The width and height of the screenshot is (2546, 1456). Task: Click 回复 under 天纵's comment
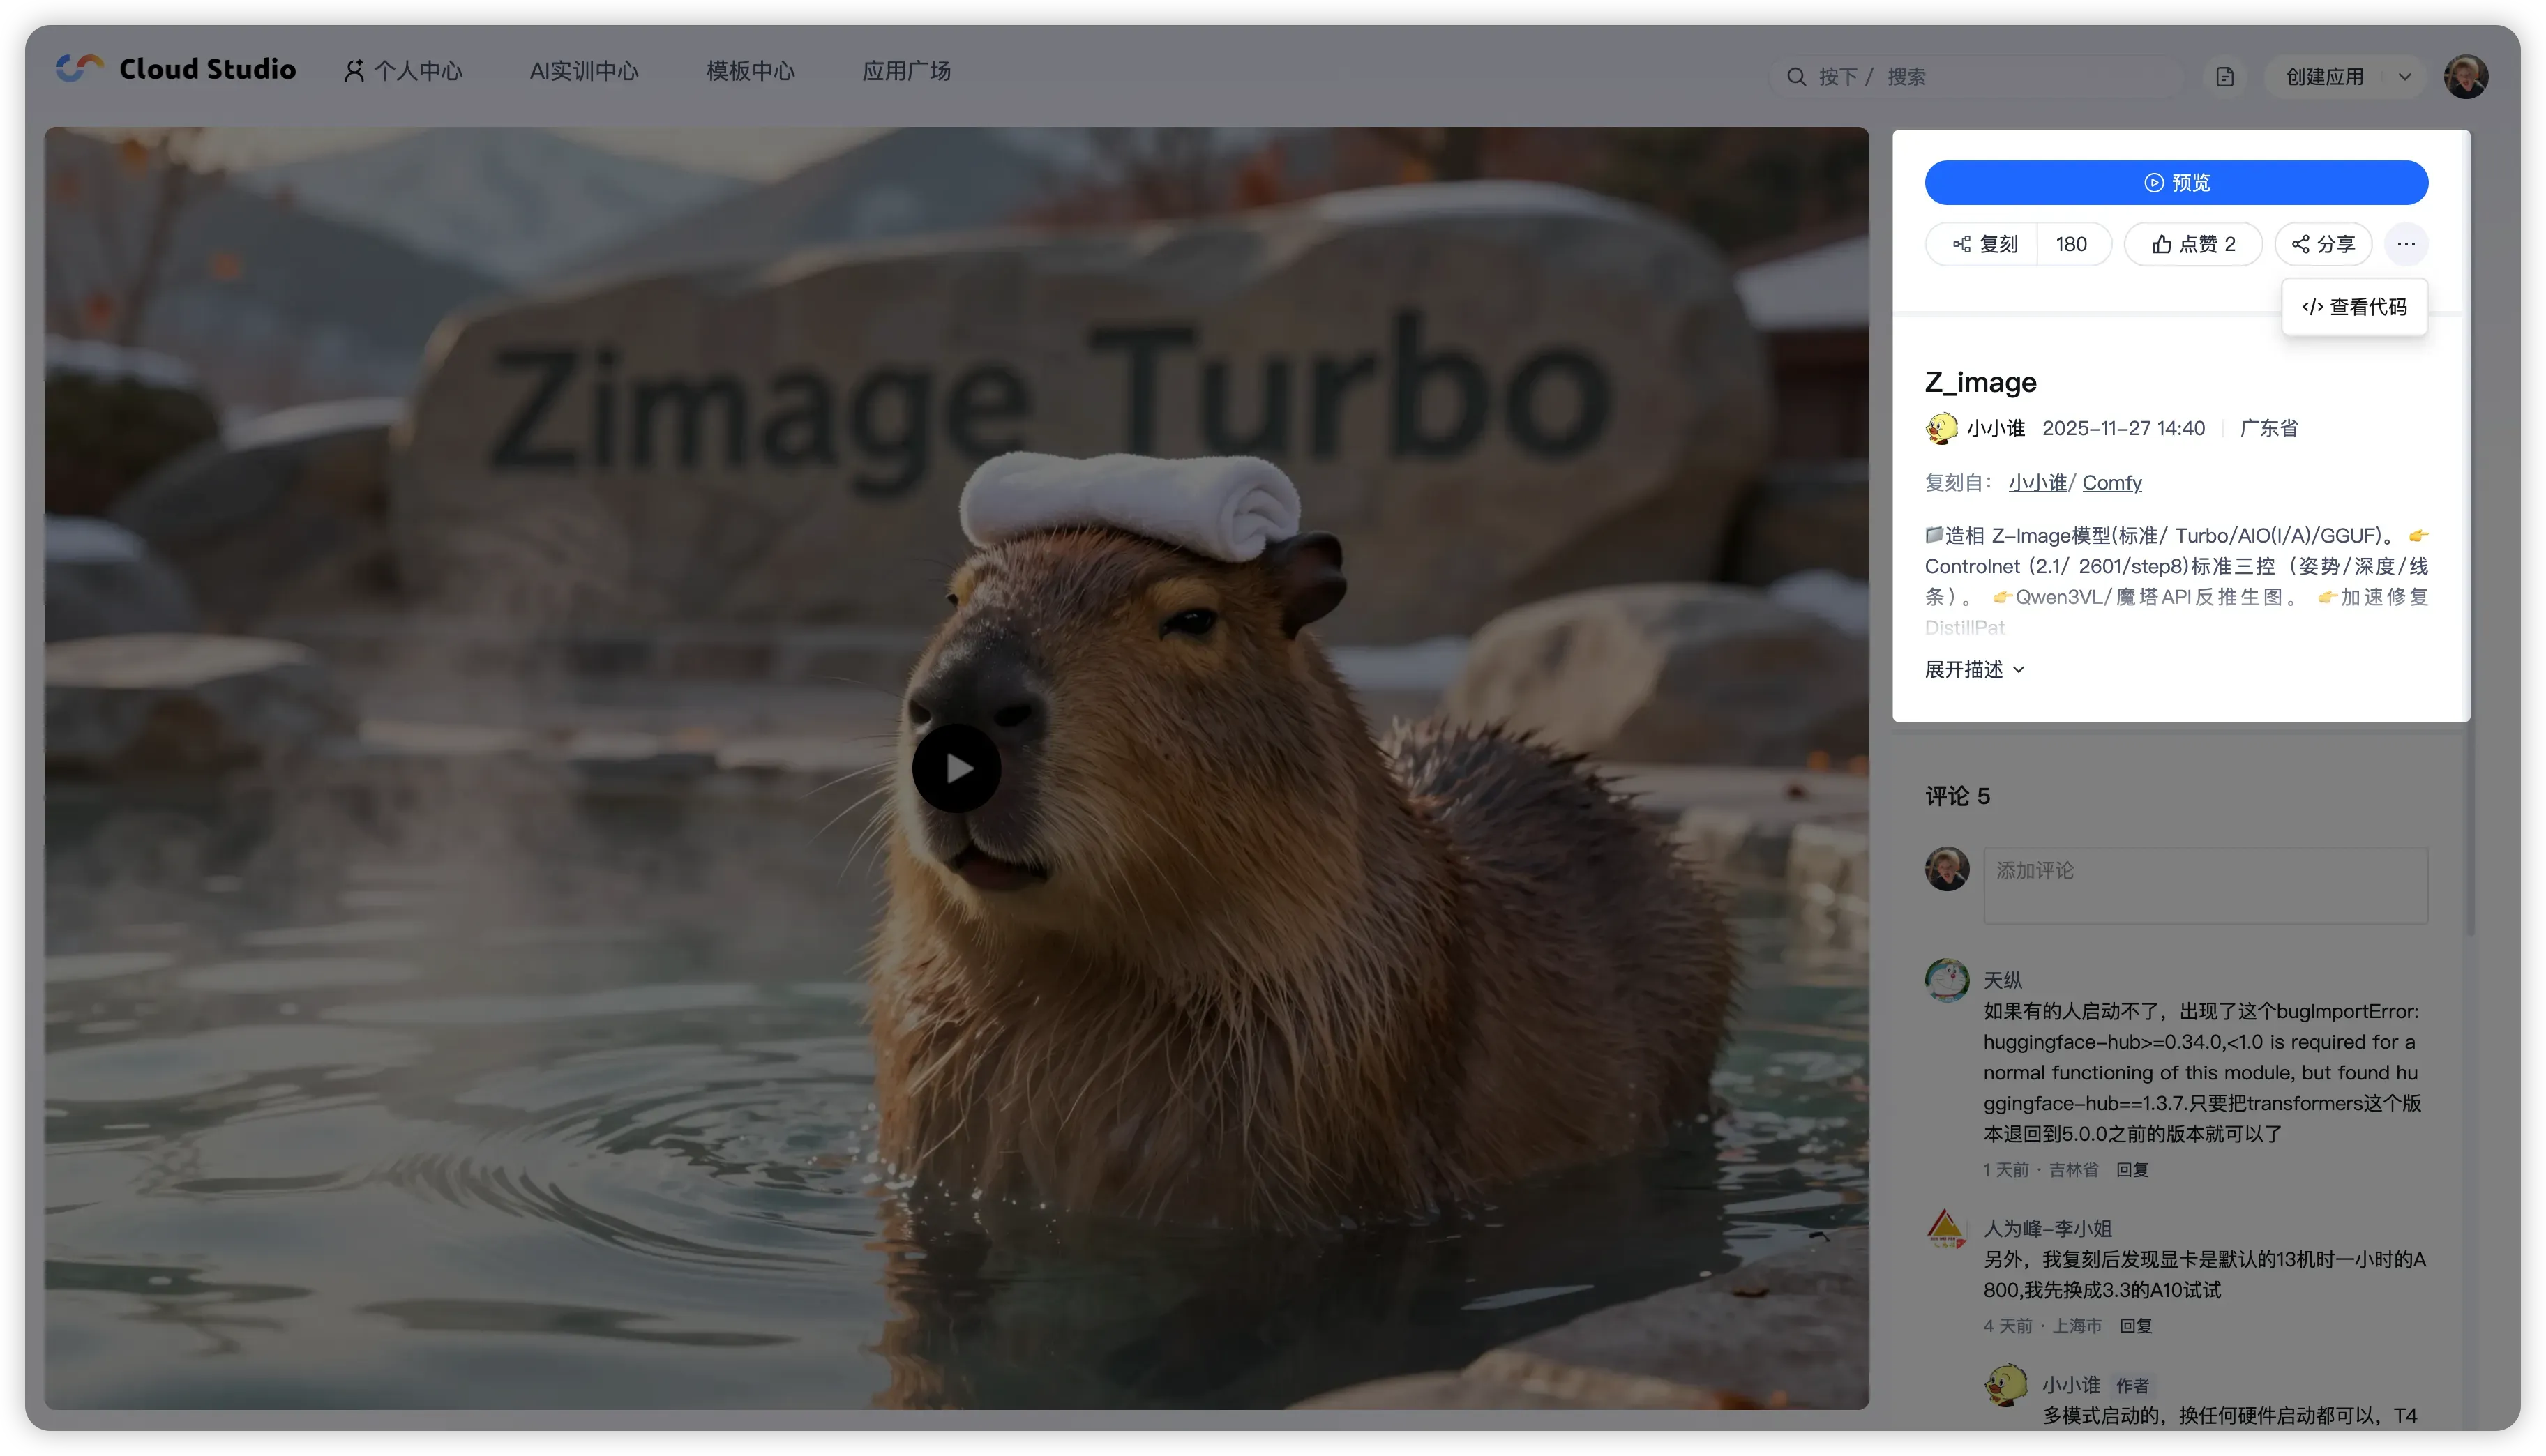2131,1169
